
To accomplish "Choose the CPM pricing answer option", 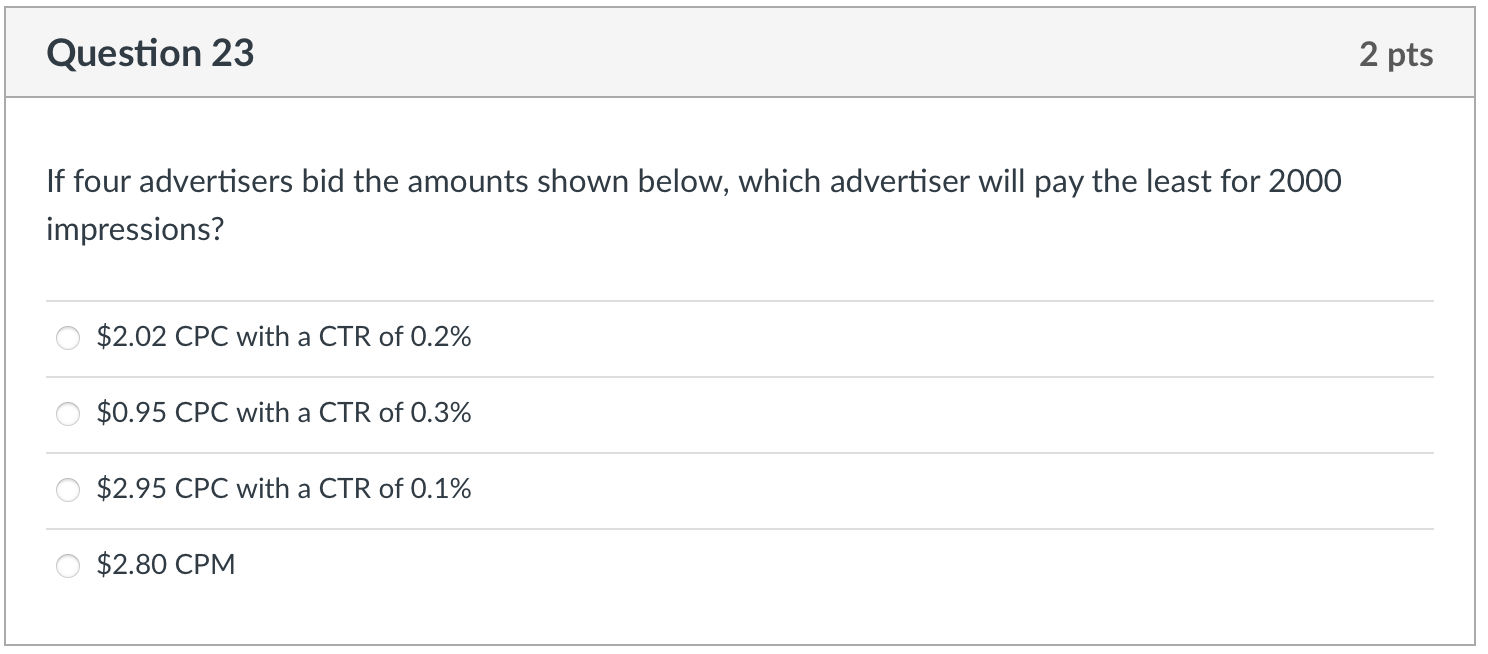I will pyautogui.click(x=165, y=565).
